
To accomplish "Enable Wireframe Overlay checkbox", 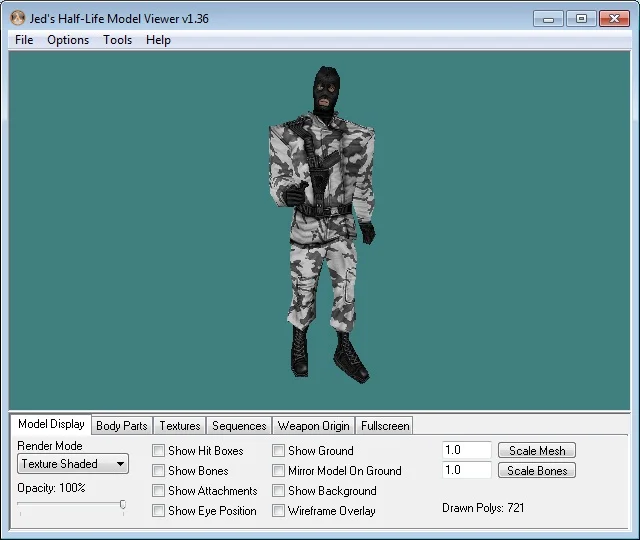I will [279, 511].
